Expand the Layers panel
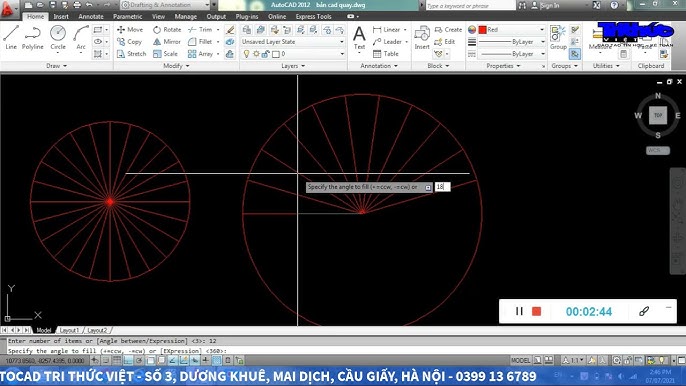The height and width of the screenshot is (386, 686). tap(293, 66)
